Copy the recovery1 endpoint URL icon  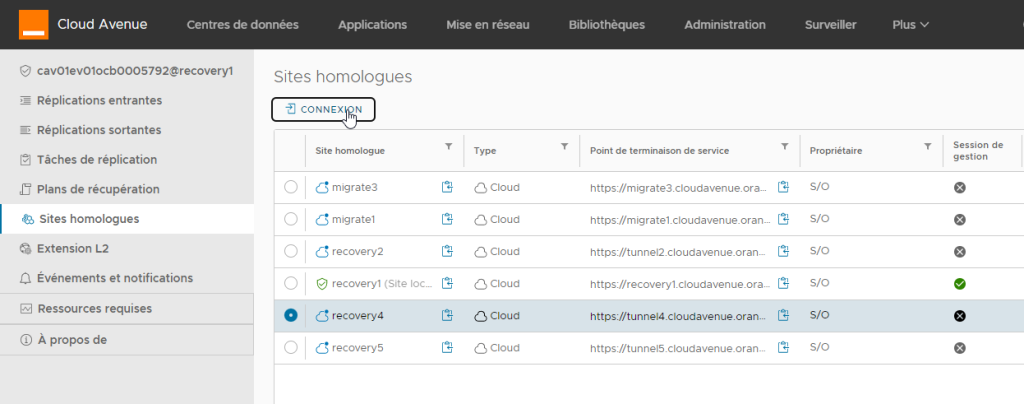tap(784, 283)
